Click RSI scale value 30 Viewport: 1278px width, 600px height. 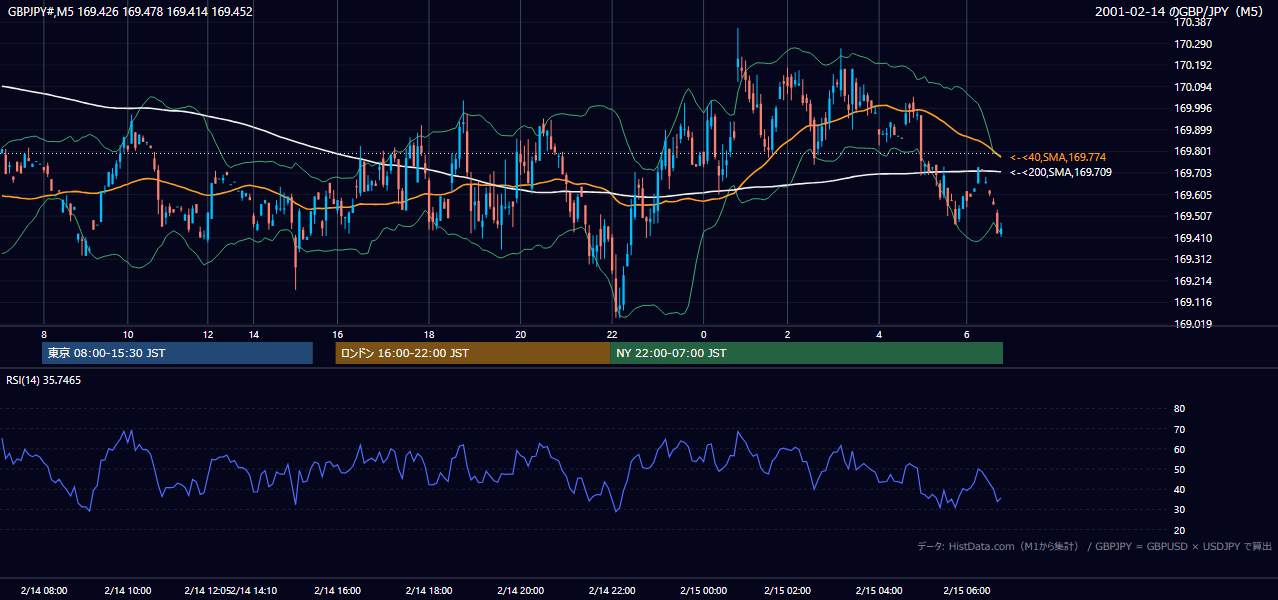(x=1179, y=510)
